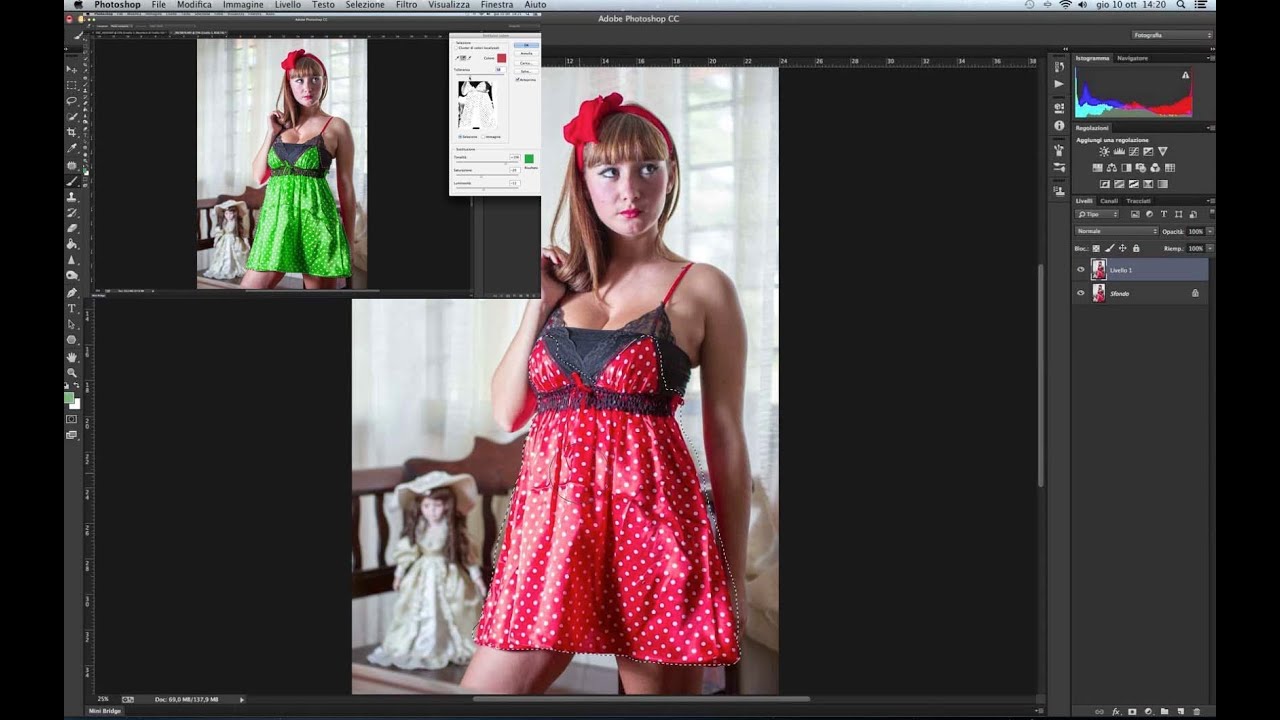Open the Apple menu

click(x=76, y=5)
